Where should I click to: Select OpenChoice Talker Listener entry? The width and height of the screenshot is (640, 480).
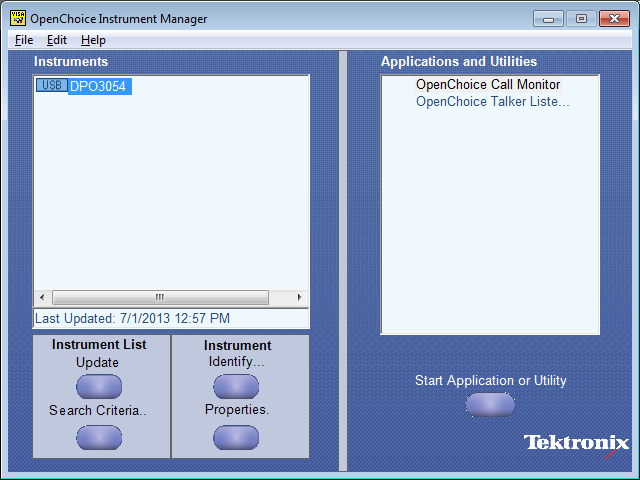pos(492,101)
